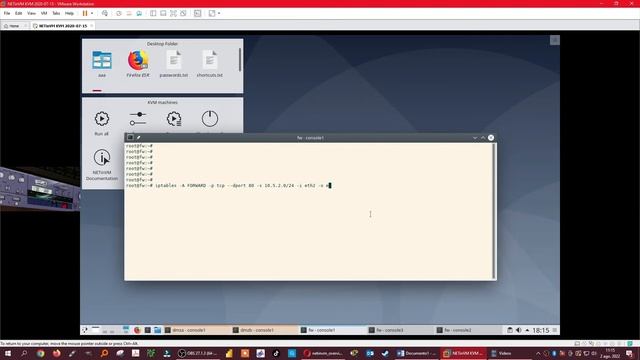
Task: Expand hidden guest tray icons with the arrow
Action: (x=527, y=330)
